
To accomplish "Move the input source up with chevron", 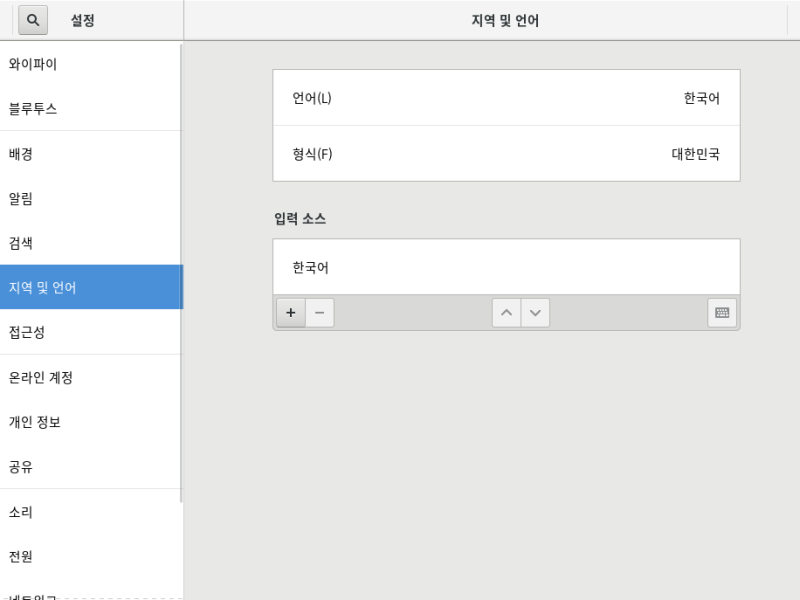I will [506, 313].
